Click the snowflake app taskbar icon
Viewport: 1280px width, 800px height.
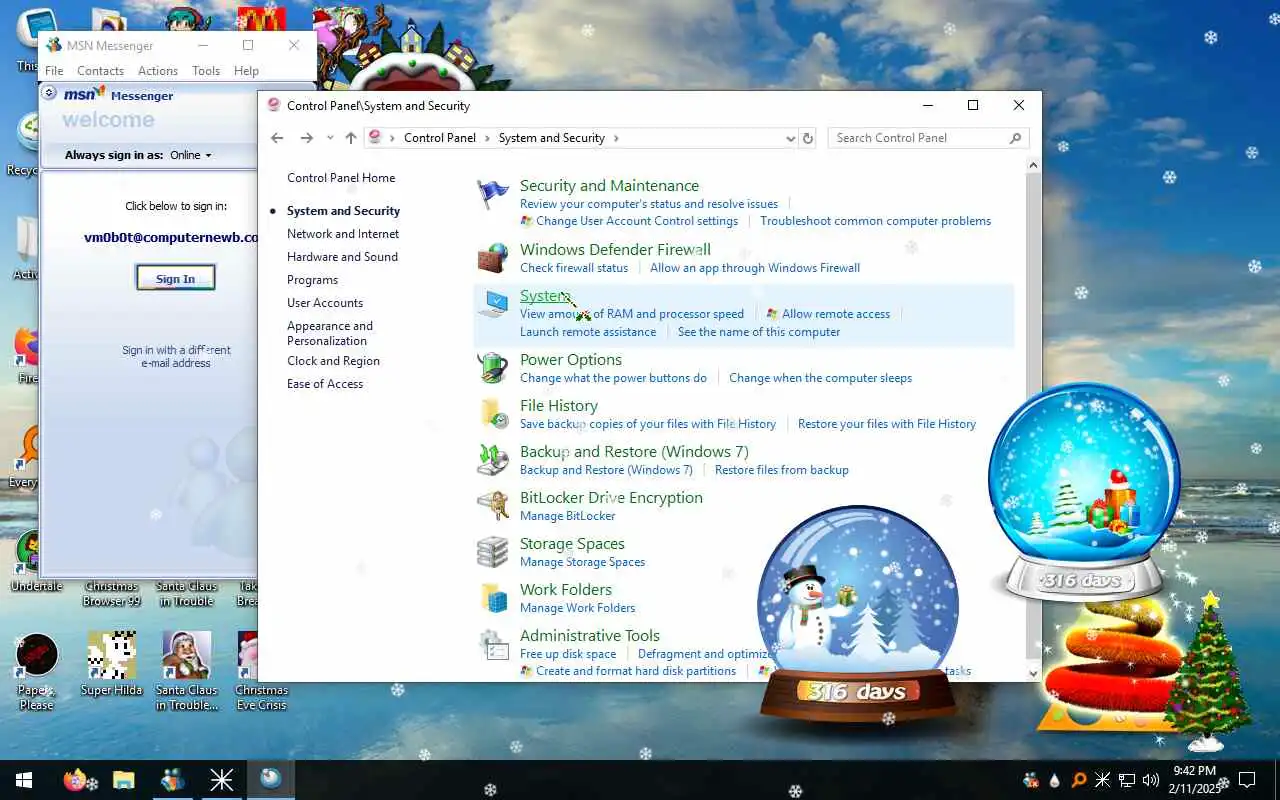[221, 780]
